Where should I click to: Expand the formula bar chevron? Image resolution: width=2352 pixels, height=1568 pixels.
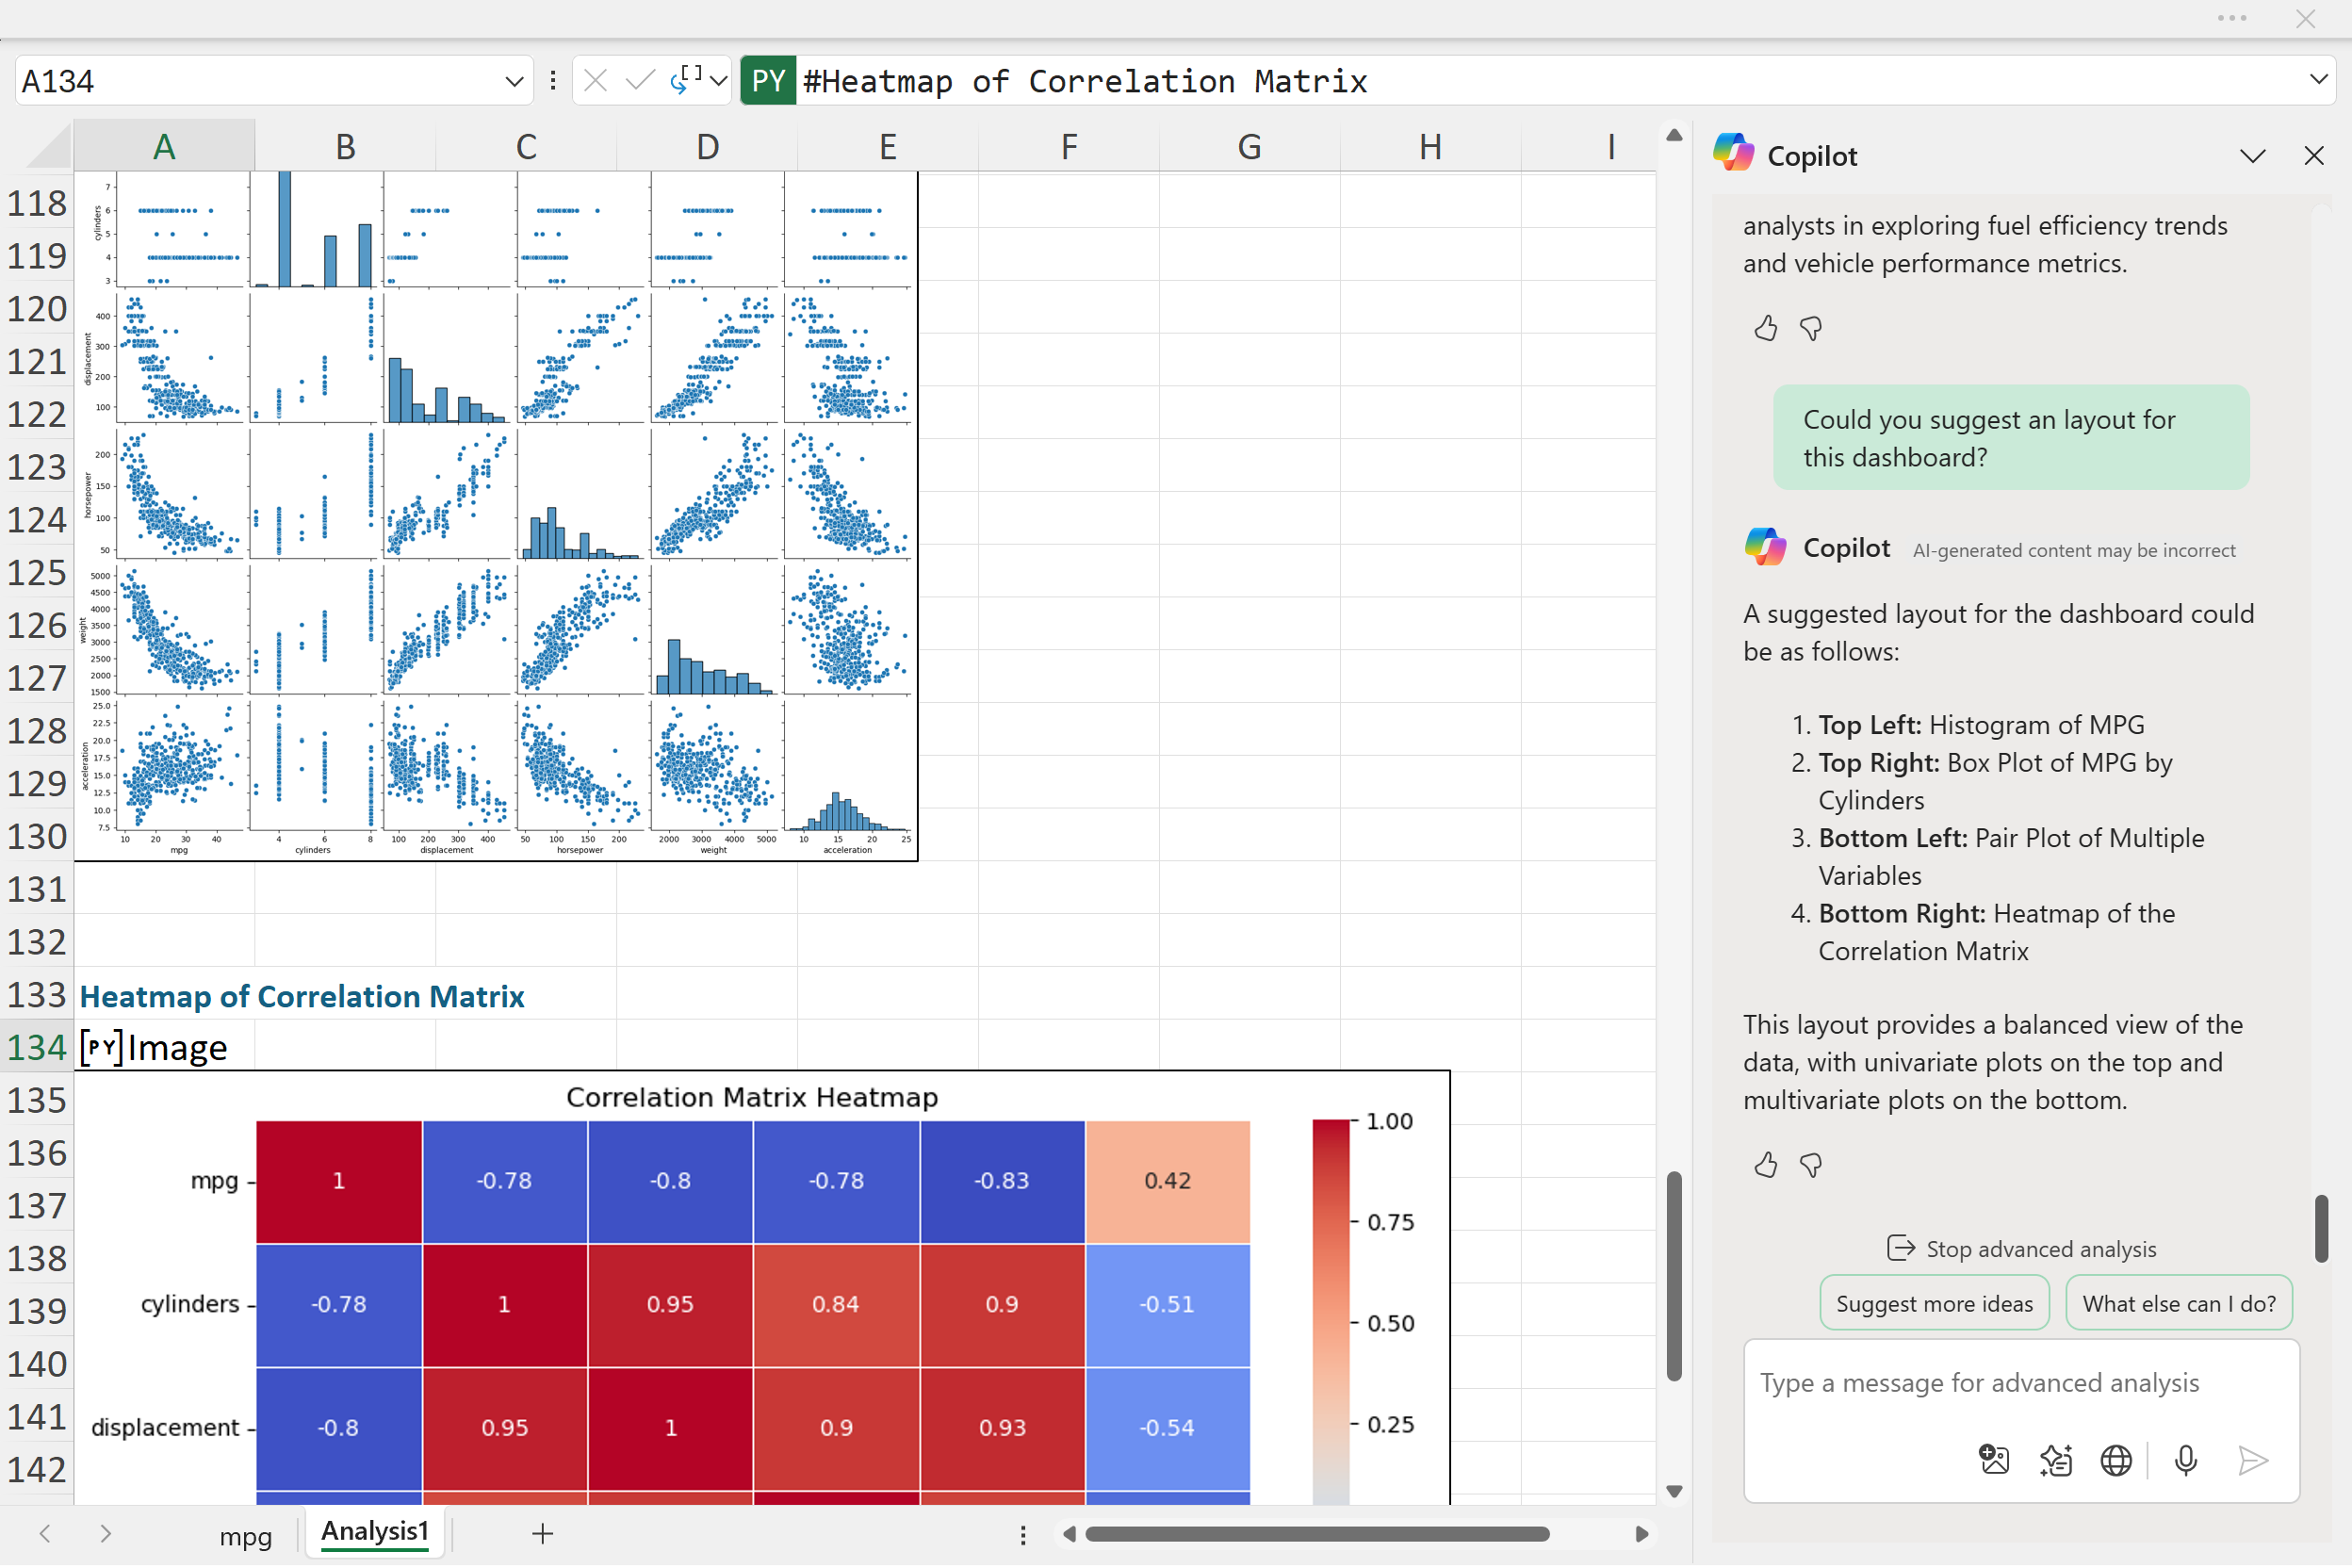click(2318, 79)
